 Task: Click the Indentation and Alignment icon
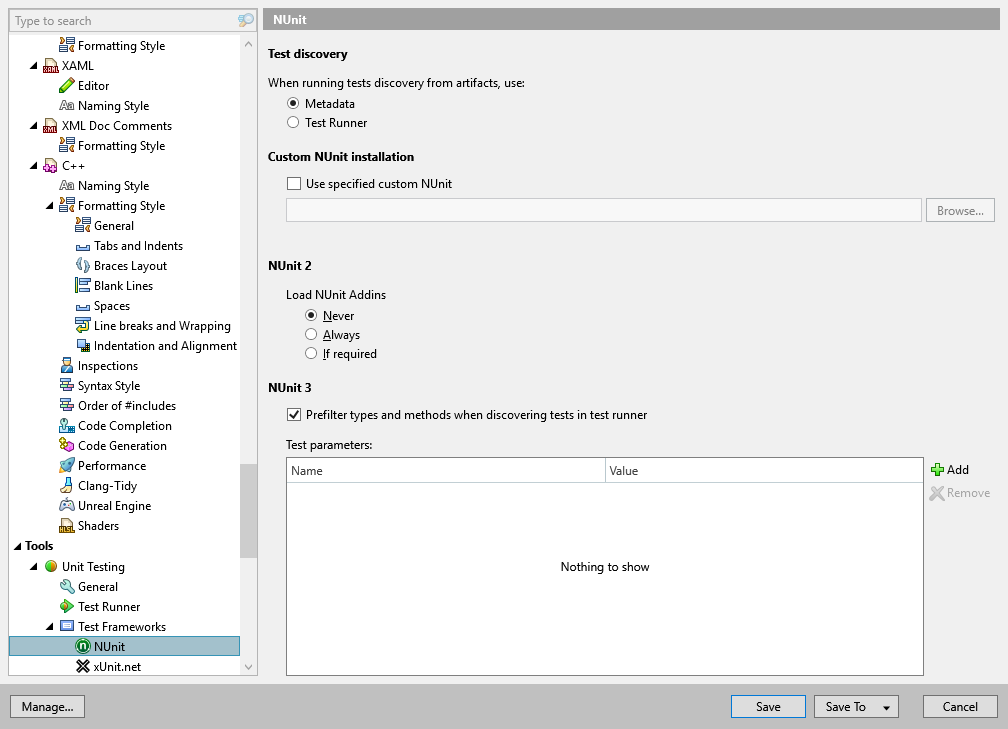[x=82, y=346]
